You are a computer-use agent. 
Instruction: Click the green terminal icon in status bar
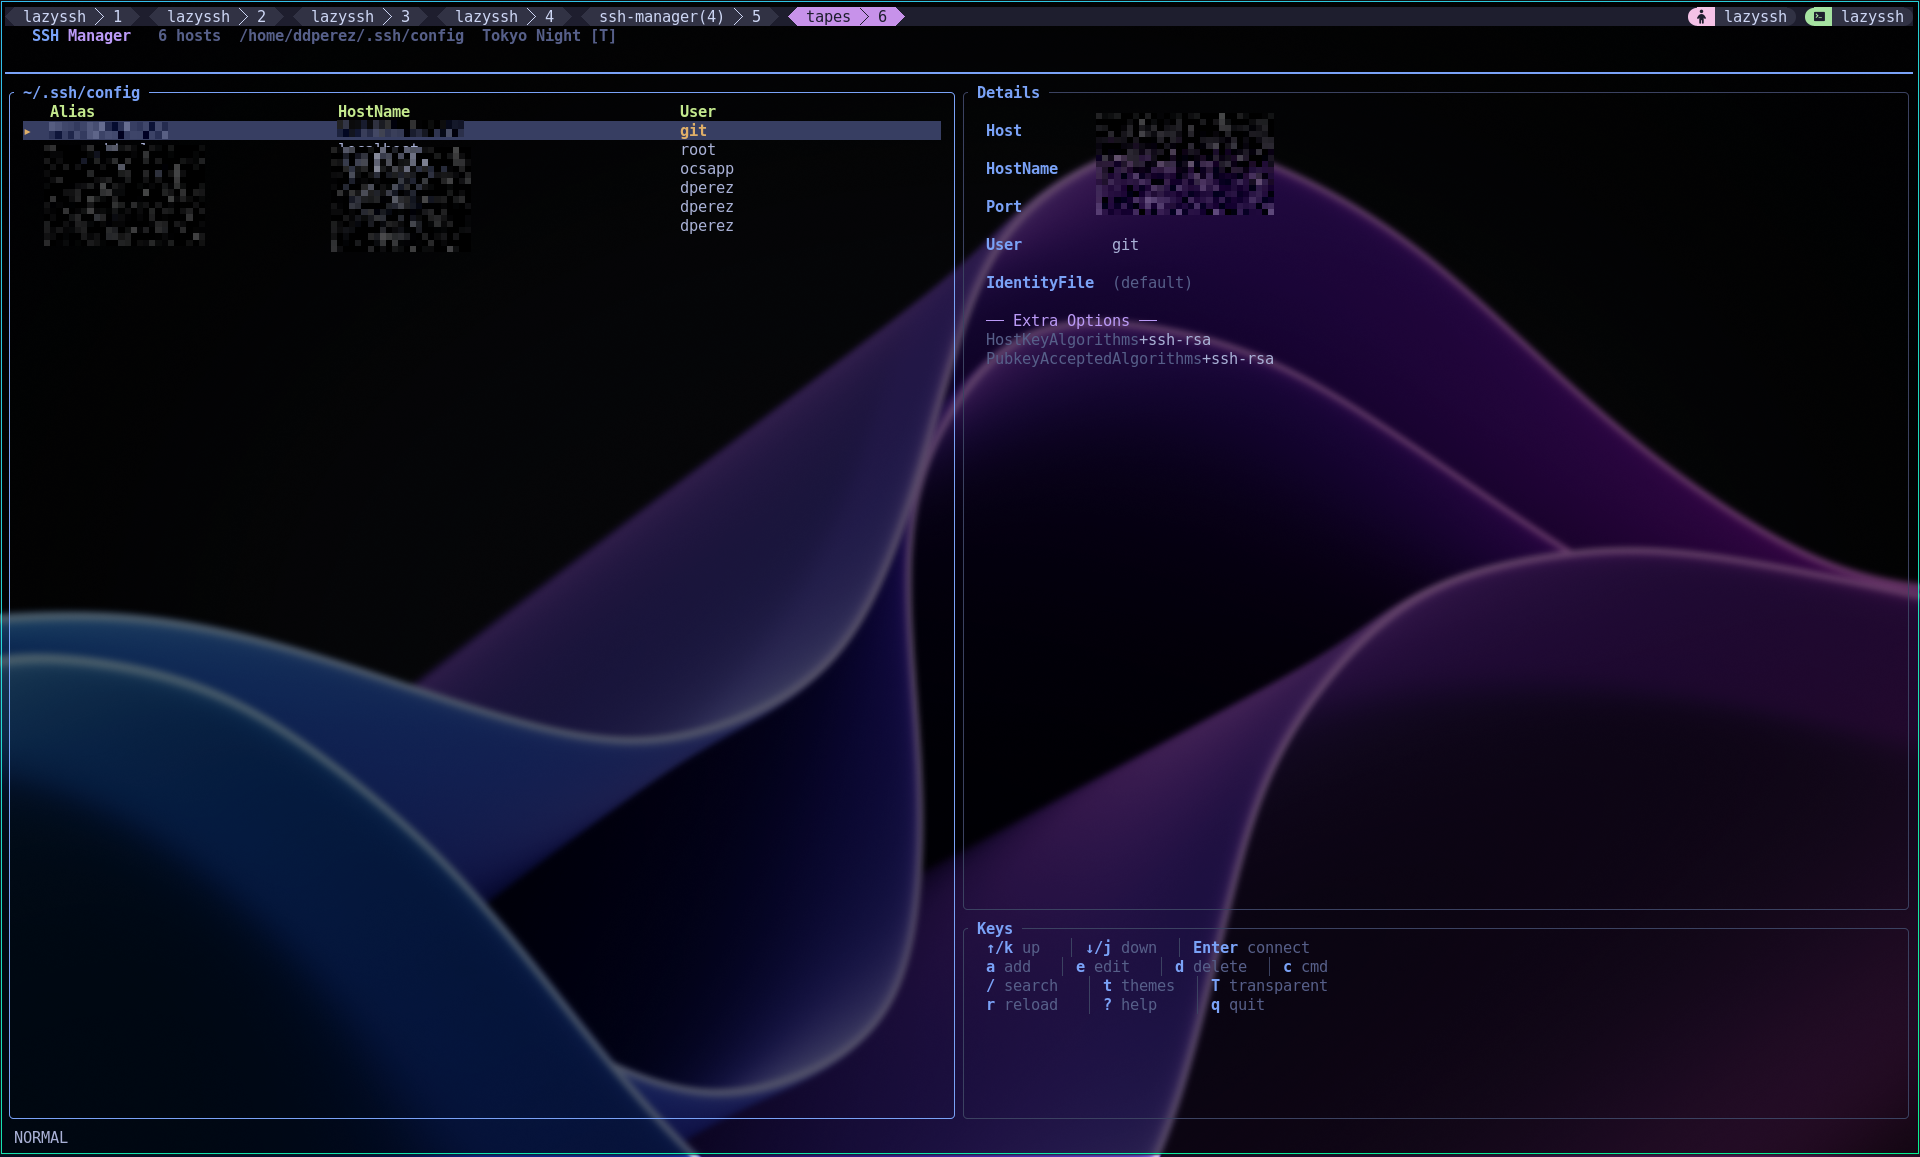1819,17
